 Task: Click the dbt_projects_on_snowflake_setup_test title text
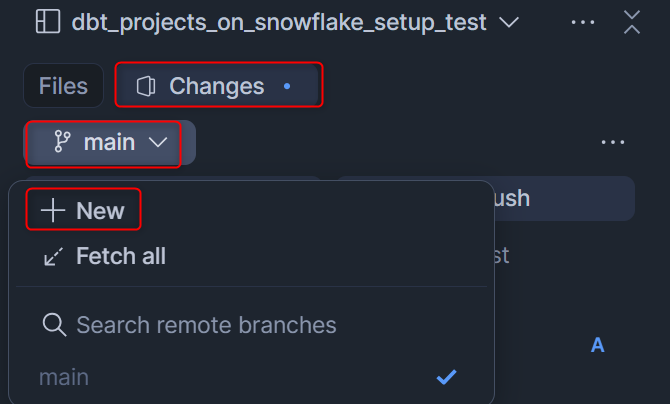click(x=279, y=22)
